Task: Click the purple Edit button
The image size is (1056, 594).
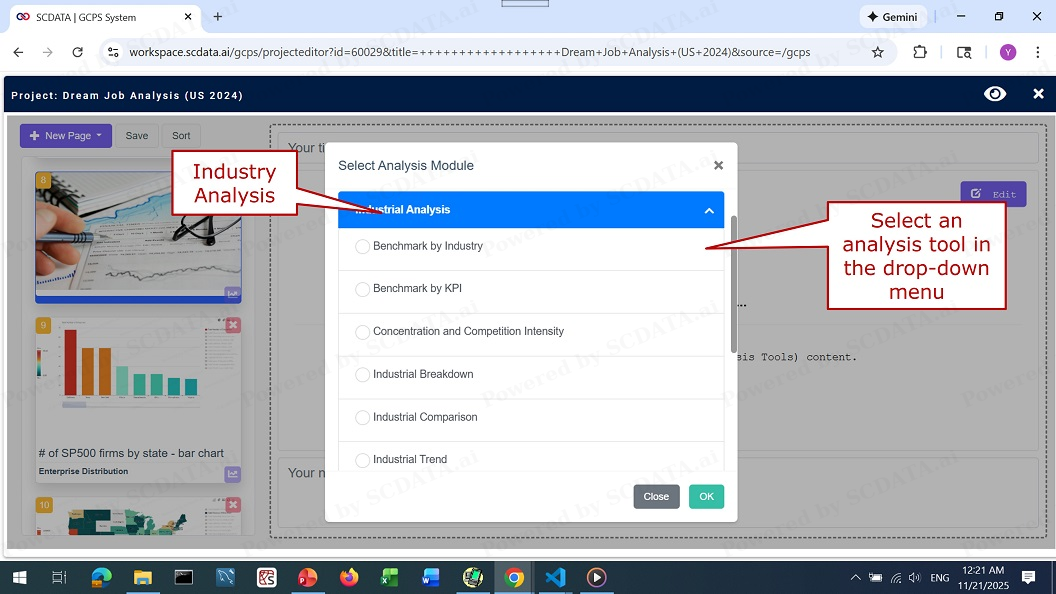Action: [992, 194]
